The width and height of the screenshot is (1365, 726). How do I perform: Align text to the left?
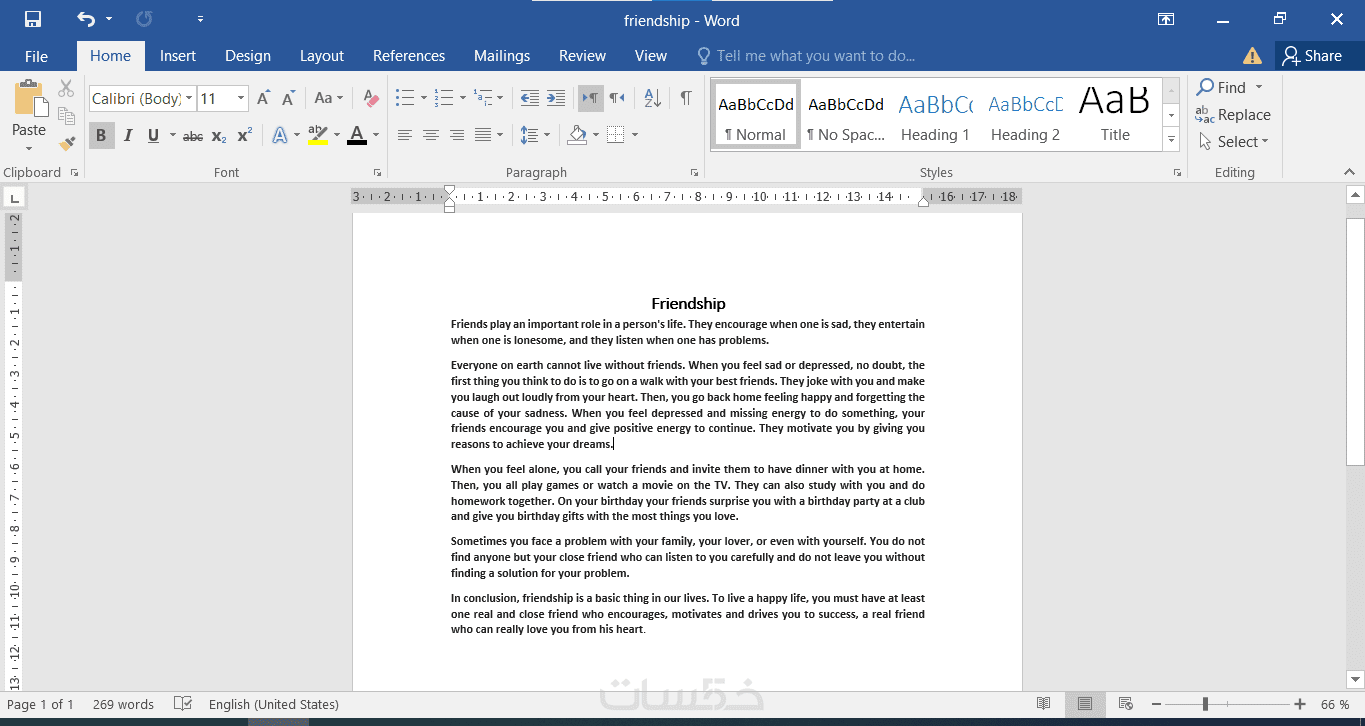click(405, 135)
